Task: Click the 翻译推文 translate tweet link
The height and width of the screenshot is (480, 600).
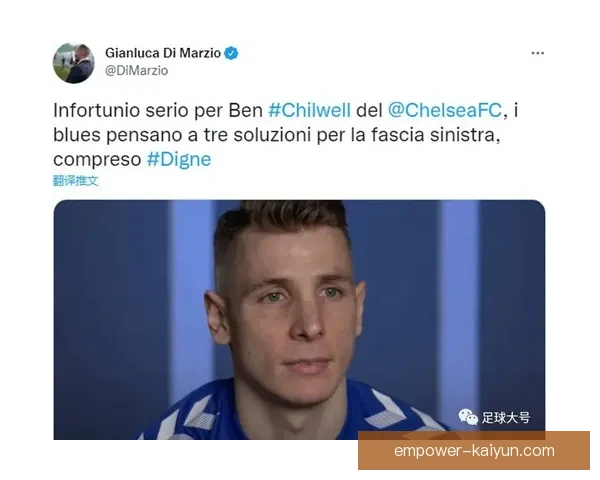Action: click(x=75, y=181)
